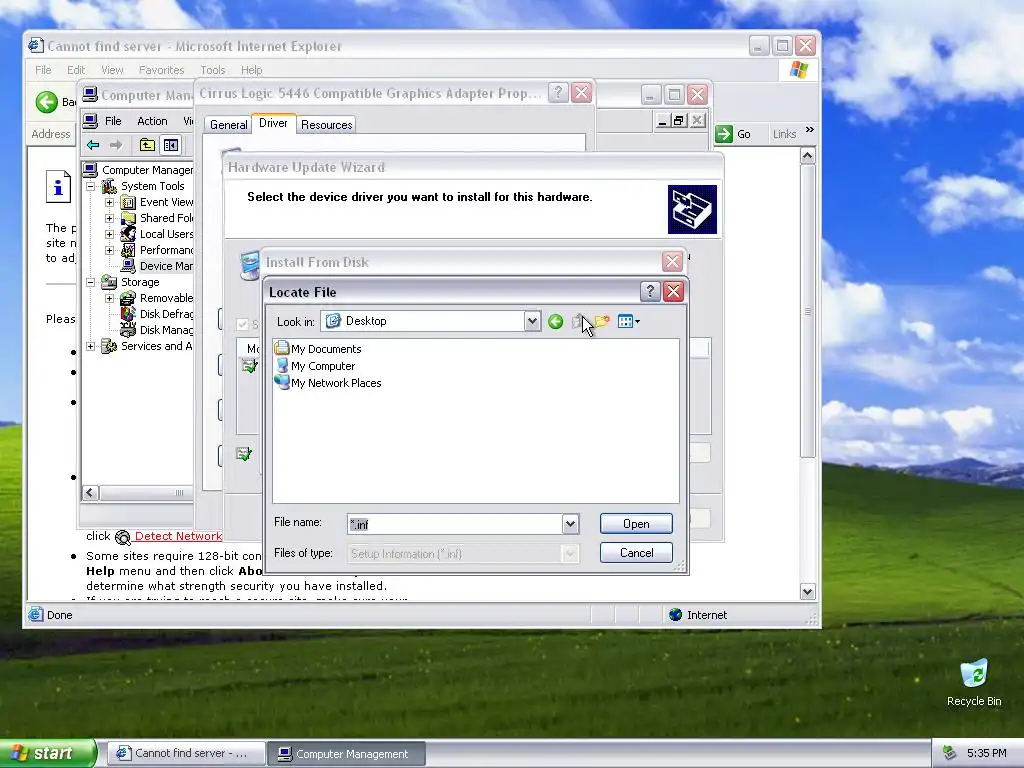1024x768 pixels.
Task: Click Back arrow in Computer Management toolbar
Action: pyautogui.click(x=93, y=145)
